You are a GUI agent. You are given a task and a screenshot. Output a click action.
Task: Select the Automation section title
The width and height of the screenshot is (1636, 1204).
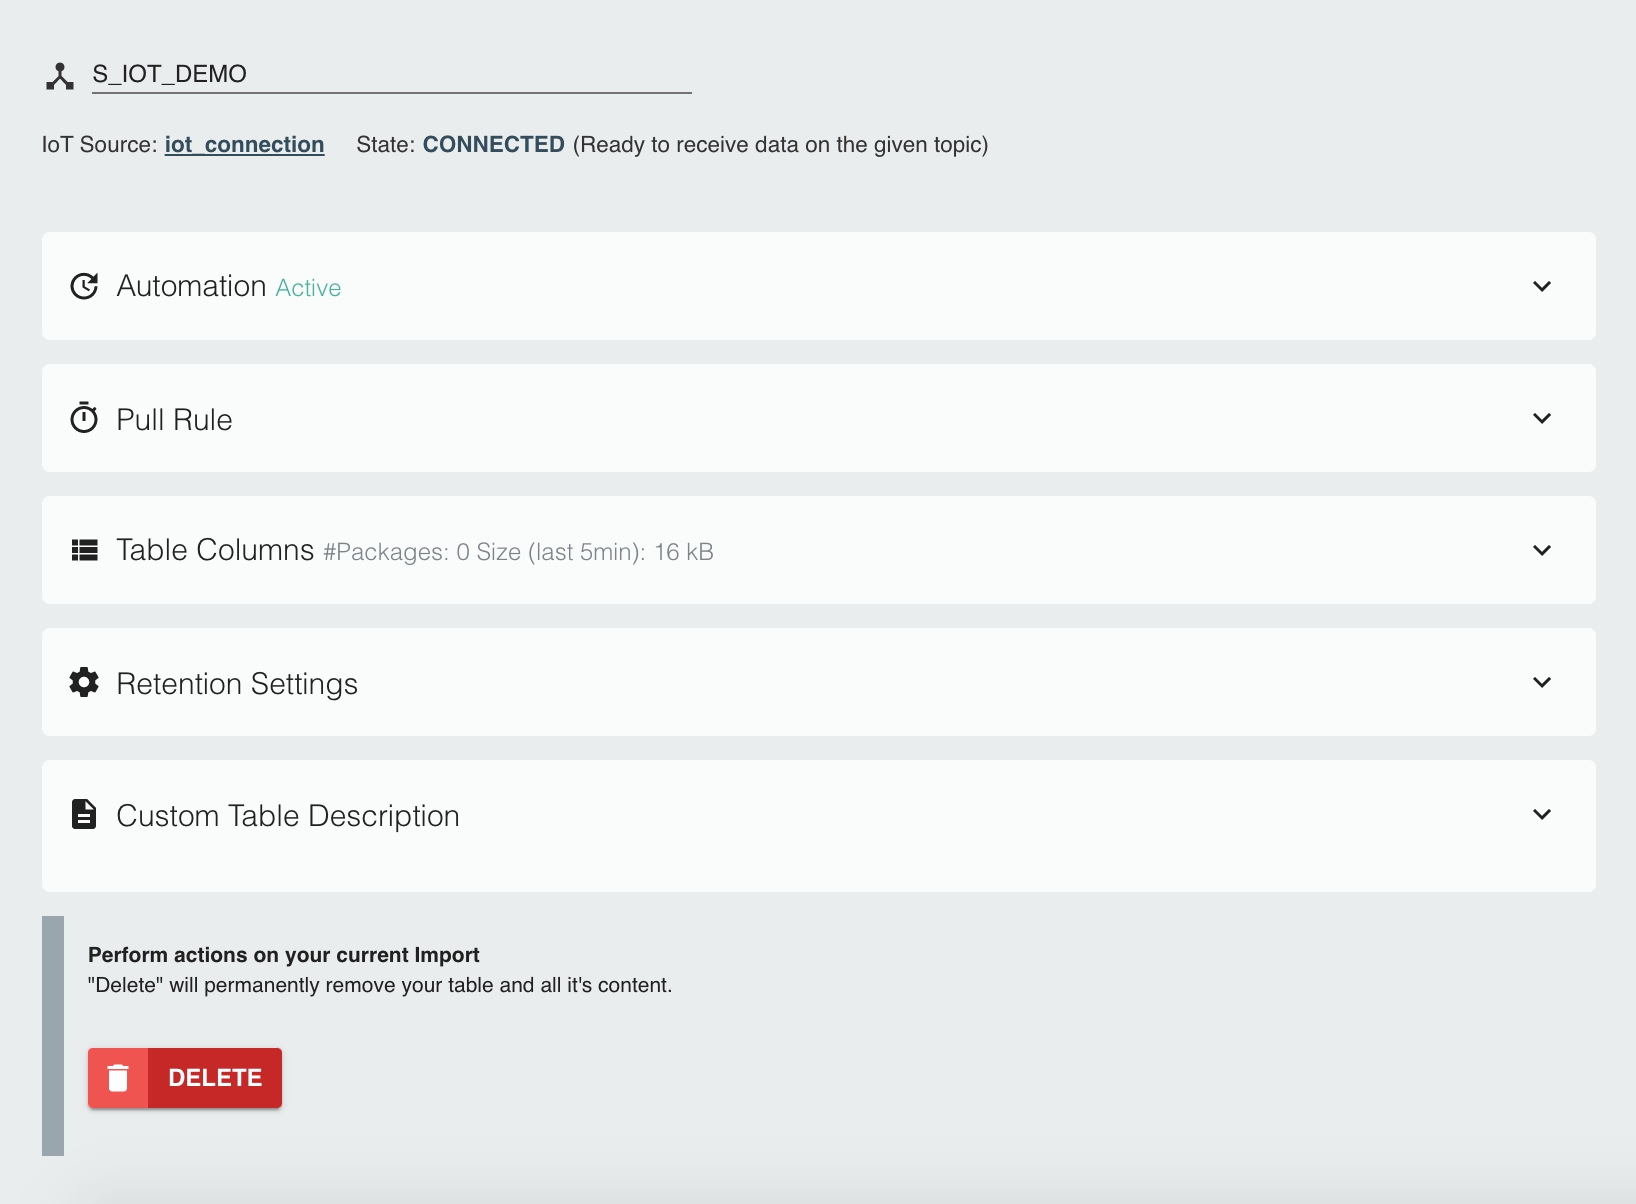point(191,286)
